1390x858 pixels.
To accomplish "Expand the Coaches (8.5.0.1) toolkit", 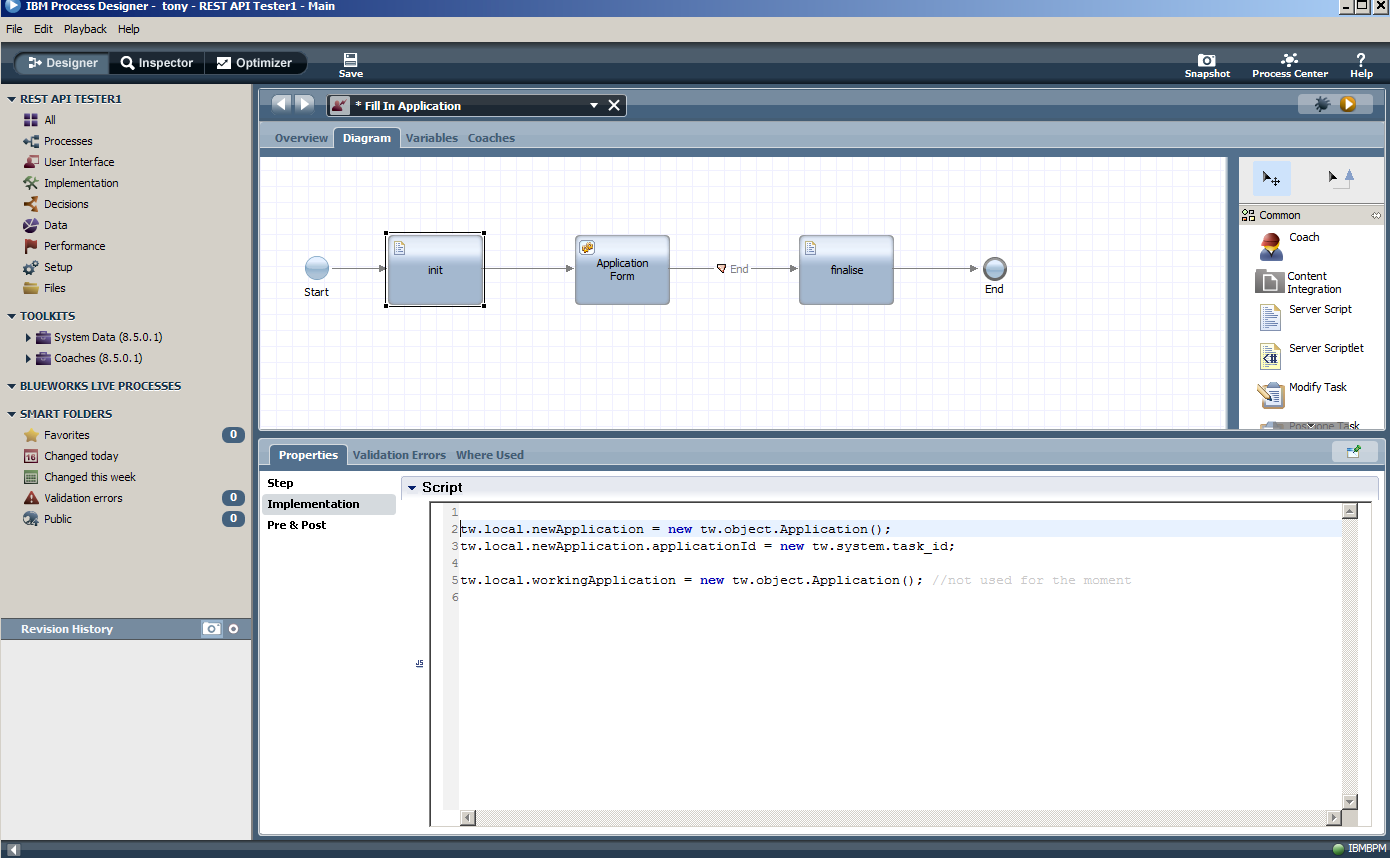I will (x=28, y=358).
